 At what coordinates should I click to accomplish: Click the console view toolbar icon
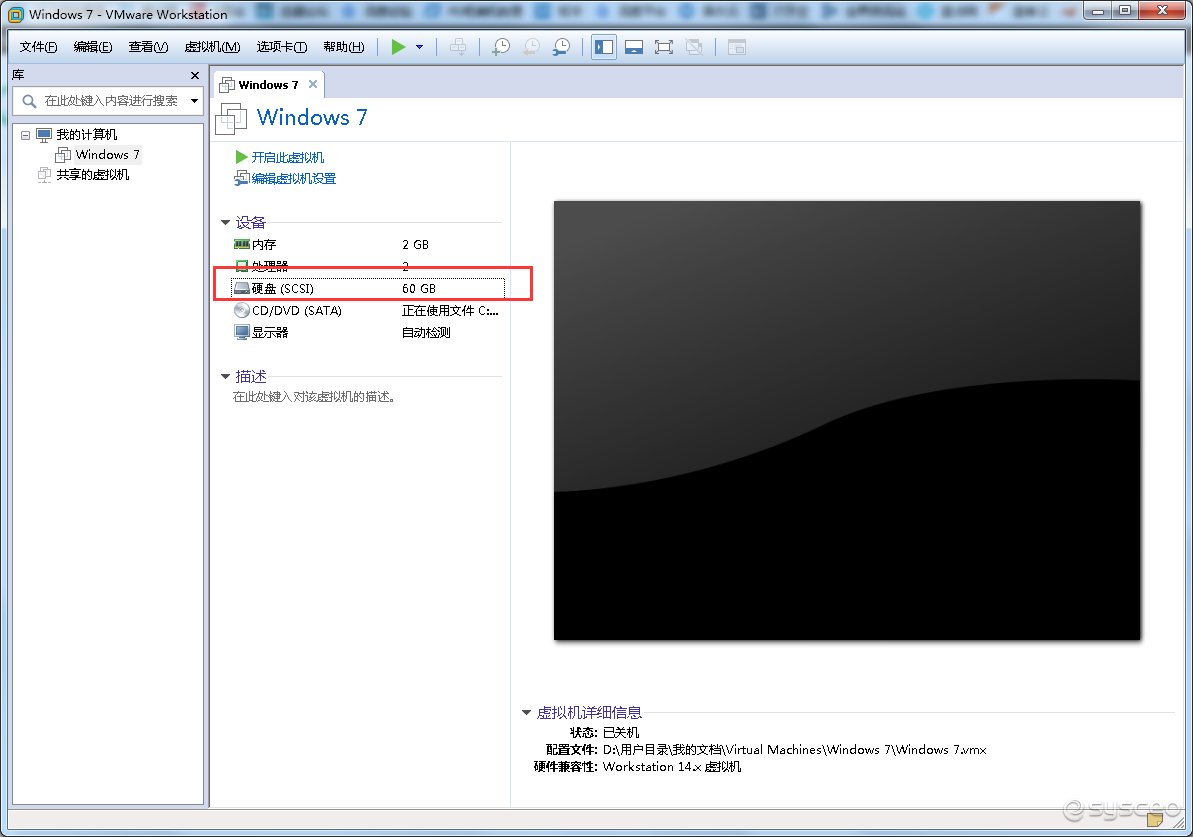point(736,47)
